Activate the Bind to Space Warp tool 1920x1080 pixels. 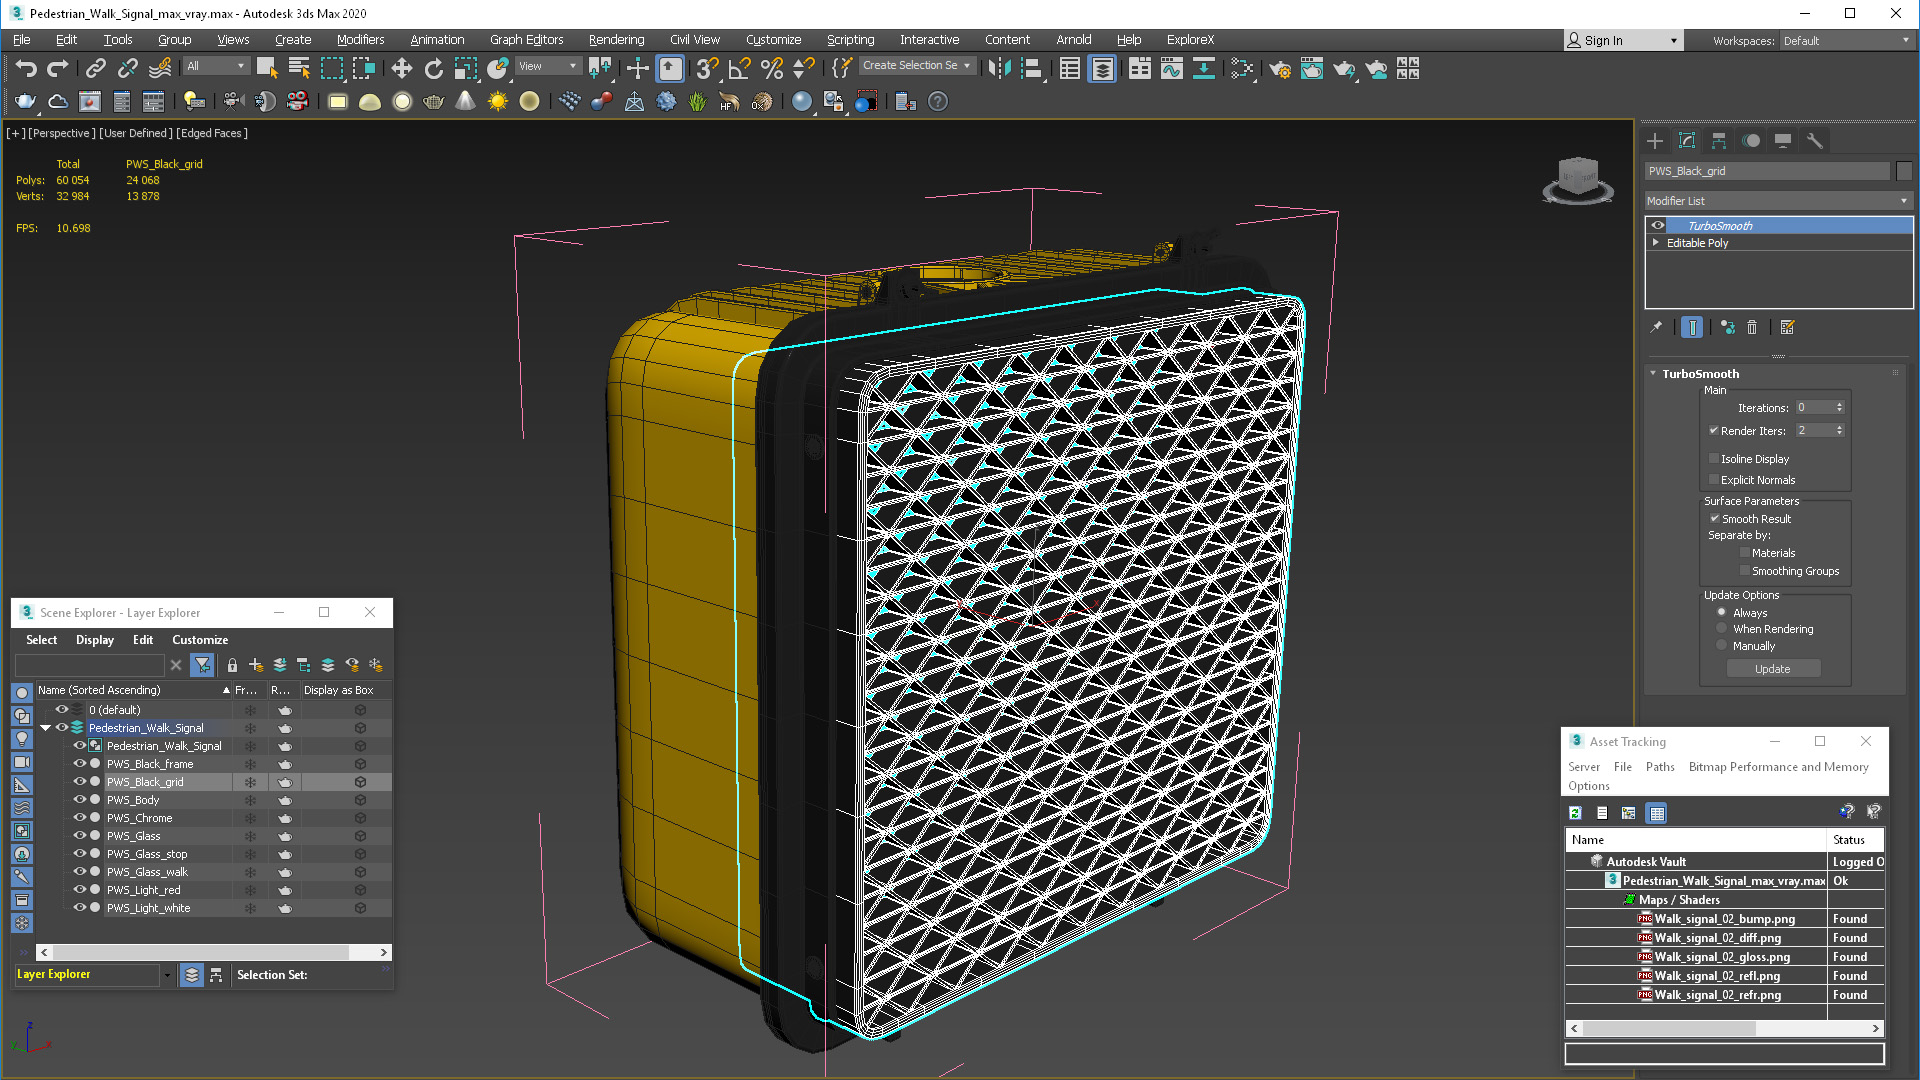click(x=160, y=68)
